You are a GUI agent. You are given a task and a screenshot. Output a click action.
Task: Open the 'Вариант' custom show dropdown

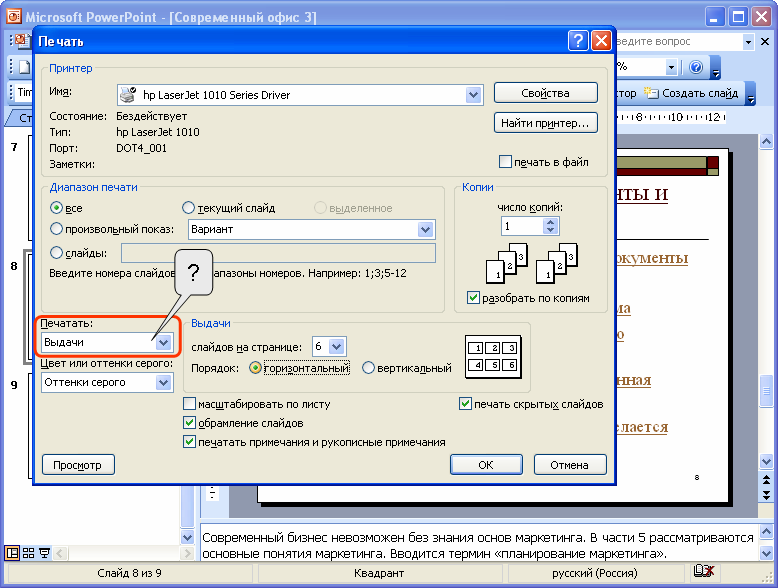pos(425,229)
